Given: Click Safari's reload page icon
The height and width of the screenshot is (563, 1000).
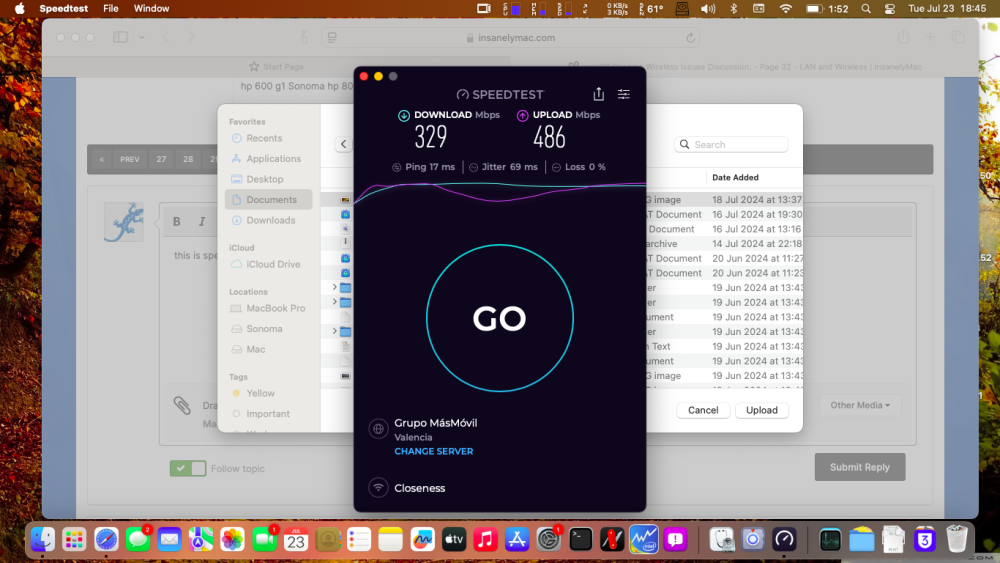Looking at the screenshot, I should pos(690,38).
